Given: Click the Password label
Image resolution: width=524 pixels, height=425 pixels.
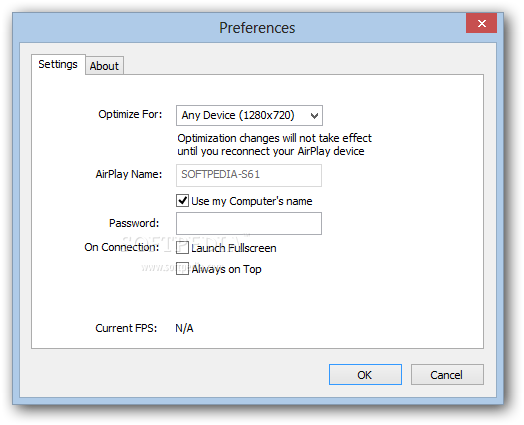Looking at the screenshot, I should click(x=134, y=223).
